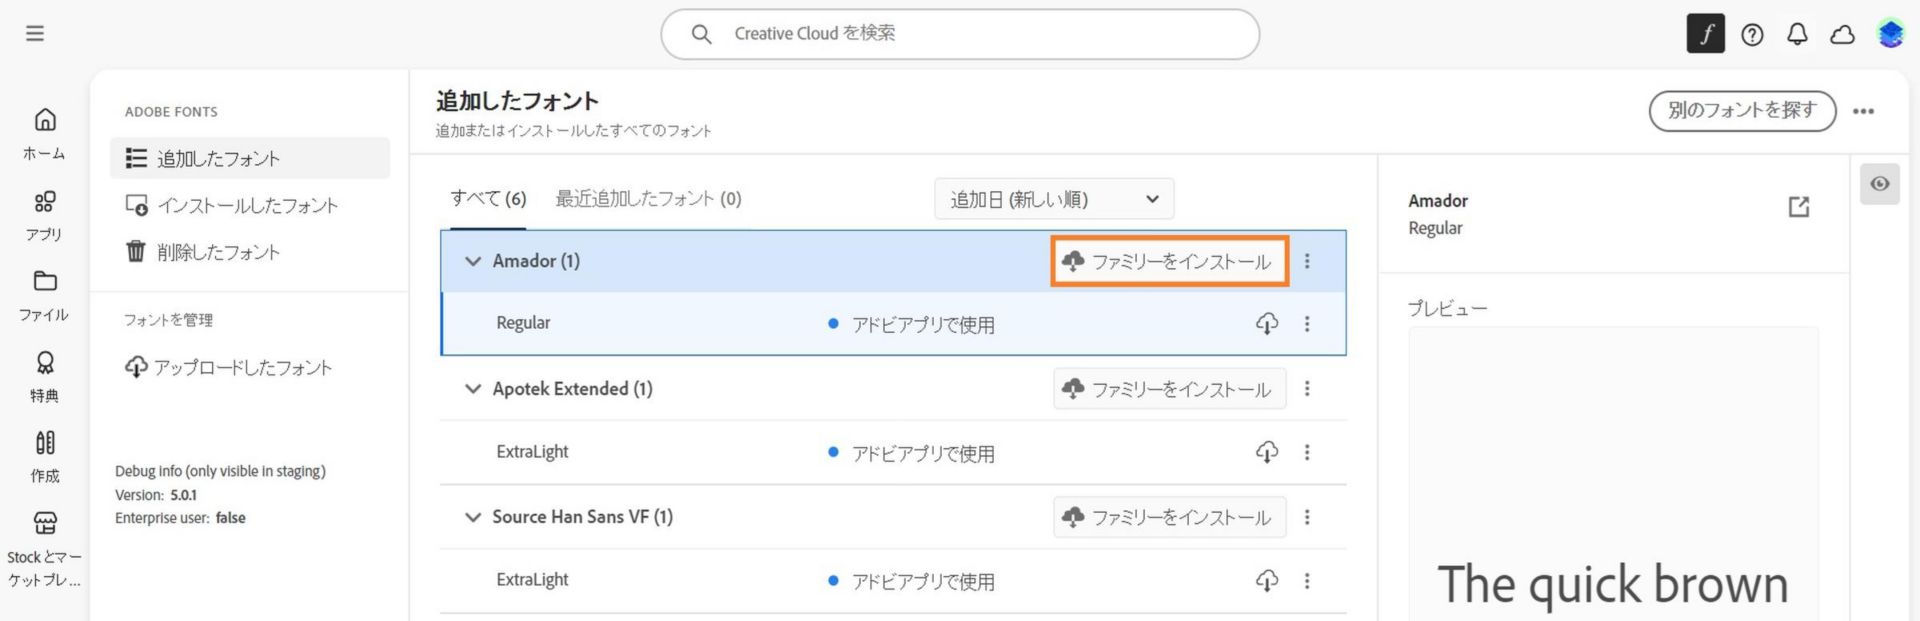Open the fonts f icon

pos(1706,34)
